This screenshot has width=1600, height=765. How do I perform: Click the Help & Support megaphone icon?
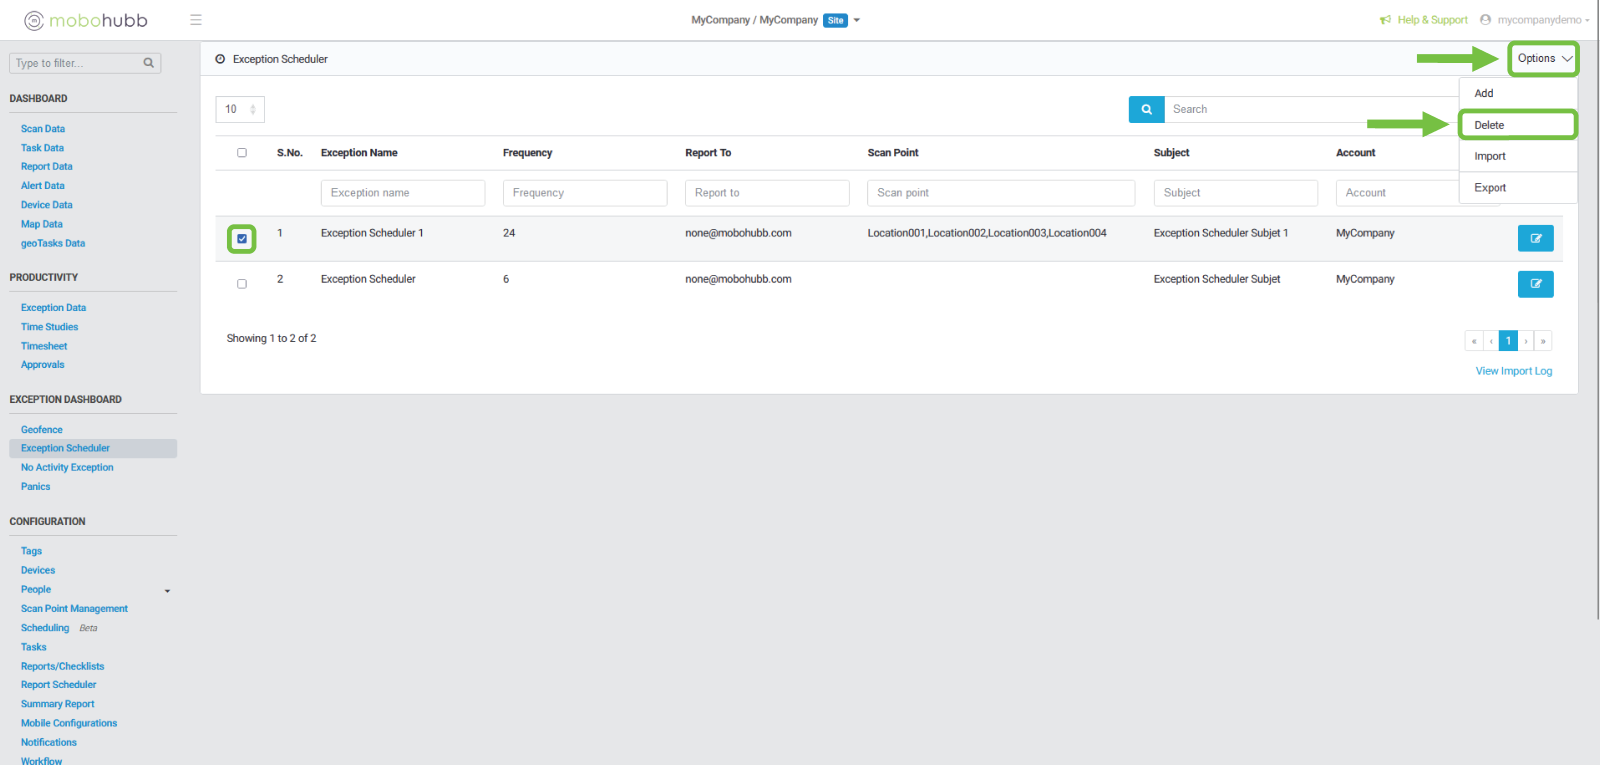pyautogui.click(x=1385, y=20)
